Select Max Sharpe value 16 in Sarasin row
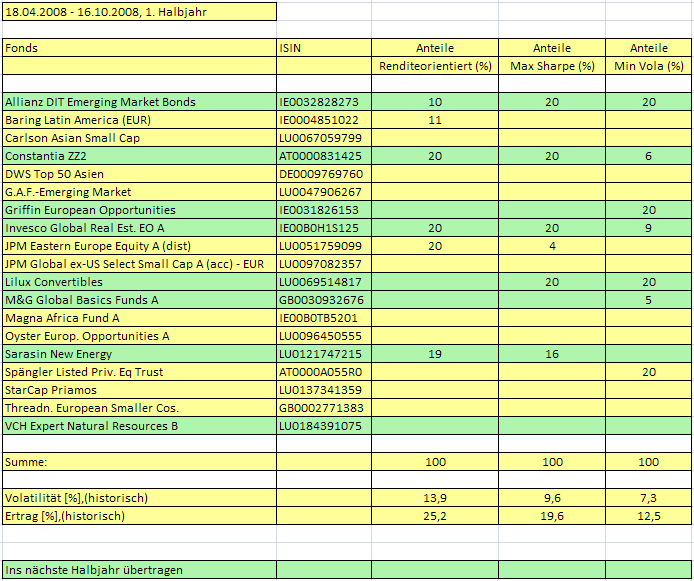 (552, 354)
